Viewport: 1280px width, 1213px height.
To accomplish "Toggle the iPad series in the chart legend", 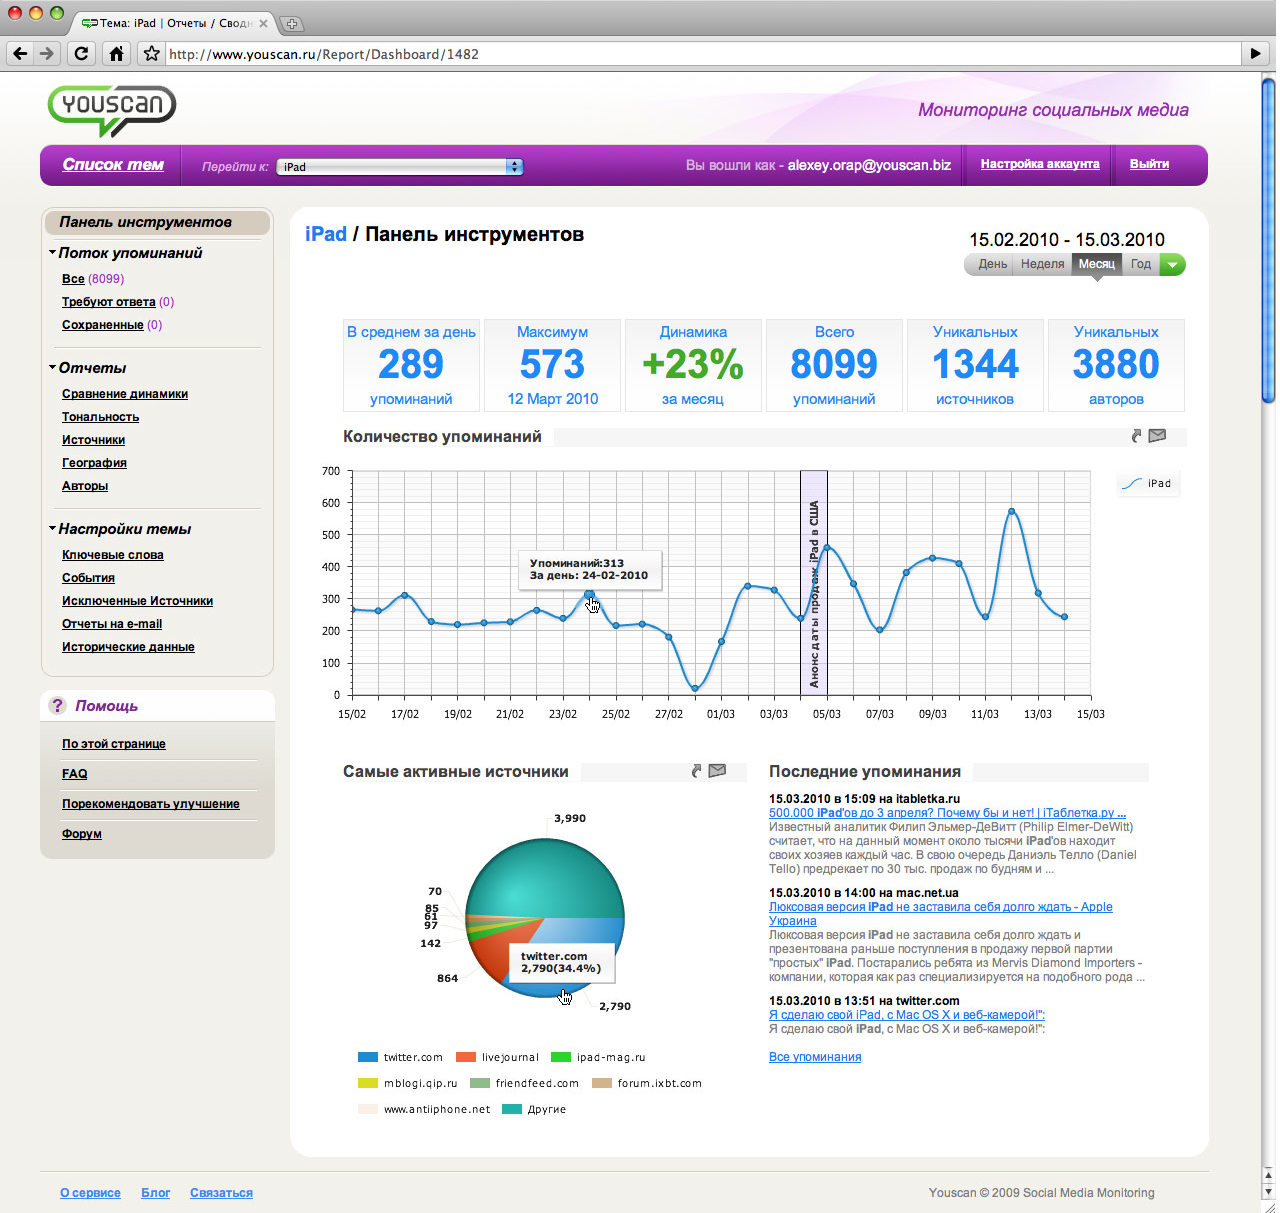I will tap(1147, 484).
